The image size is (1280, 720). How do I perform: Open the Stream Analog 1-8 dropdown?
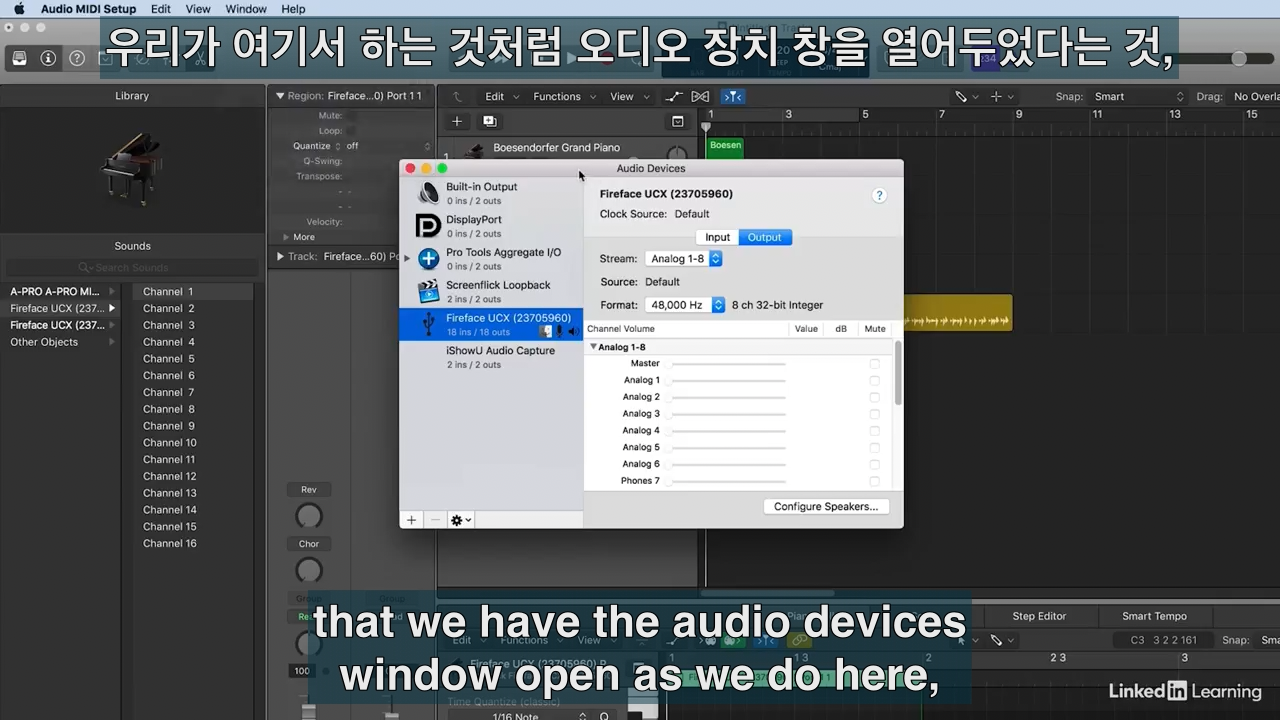[x=684, y=259]
